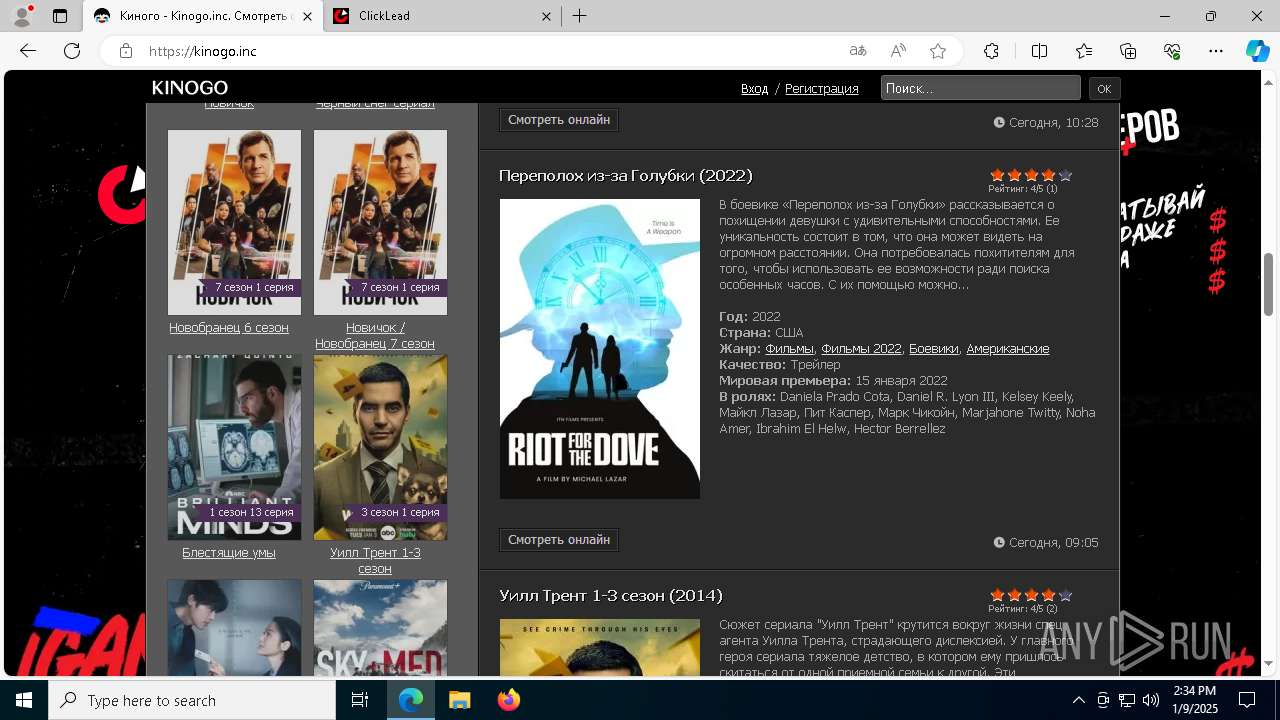Click the page vertical scrollbar thumb
This screenshot has width=1280, height=720.
click(1269, 284)
